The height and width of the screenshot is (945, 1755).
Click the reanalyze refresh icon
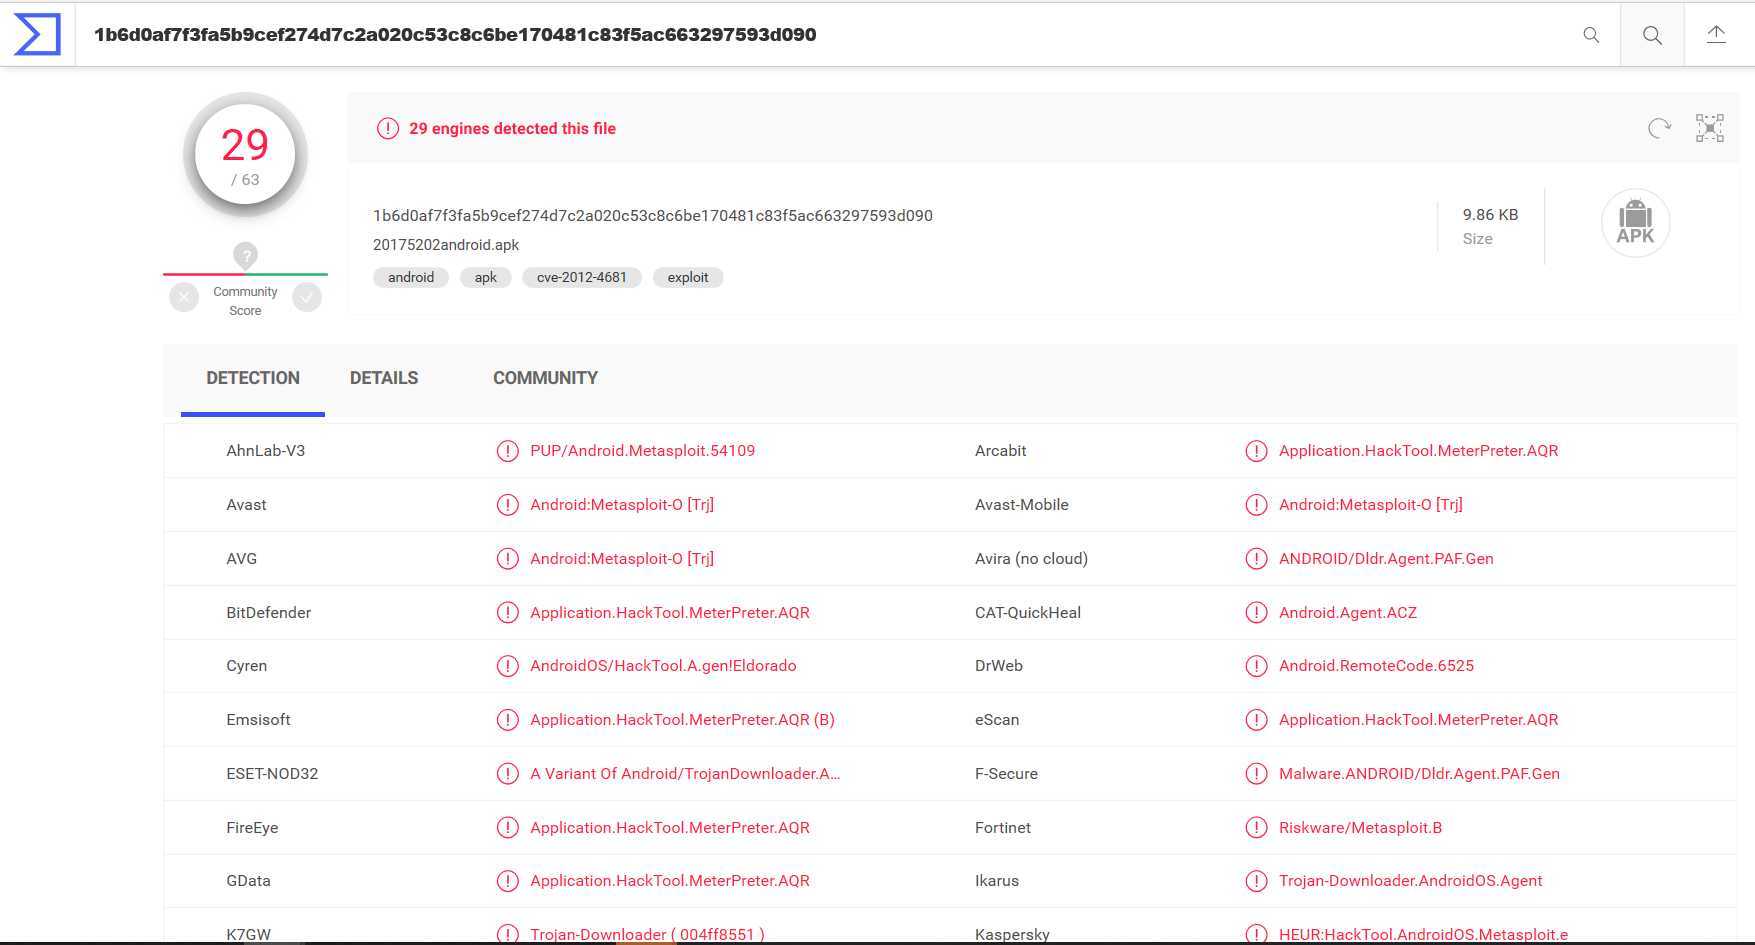tap(1659, 128)
